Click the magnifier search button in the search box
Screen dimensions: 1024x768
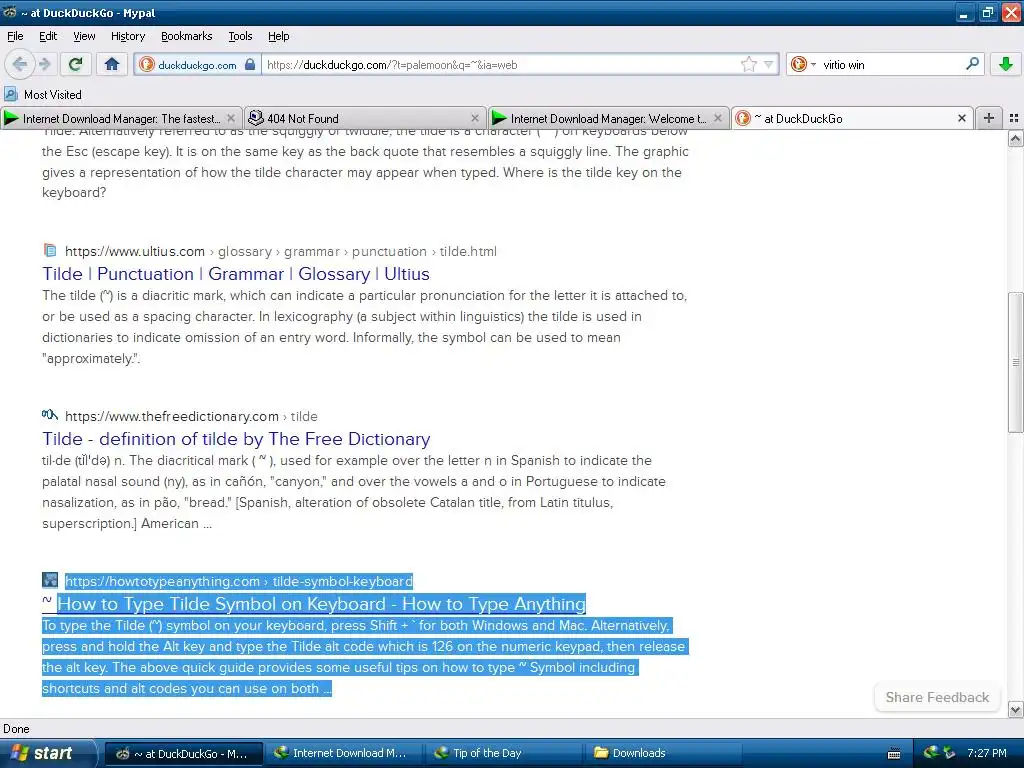[972, 64]
